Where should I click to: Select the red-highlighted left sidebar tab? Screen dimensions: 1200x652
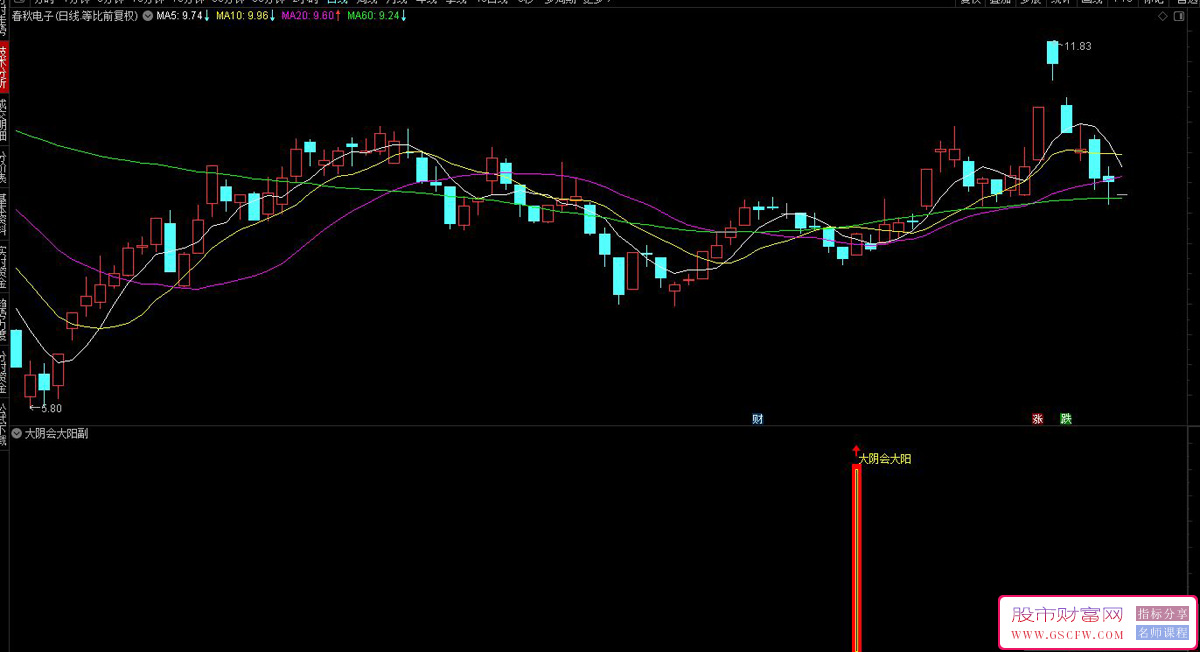4,65
